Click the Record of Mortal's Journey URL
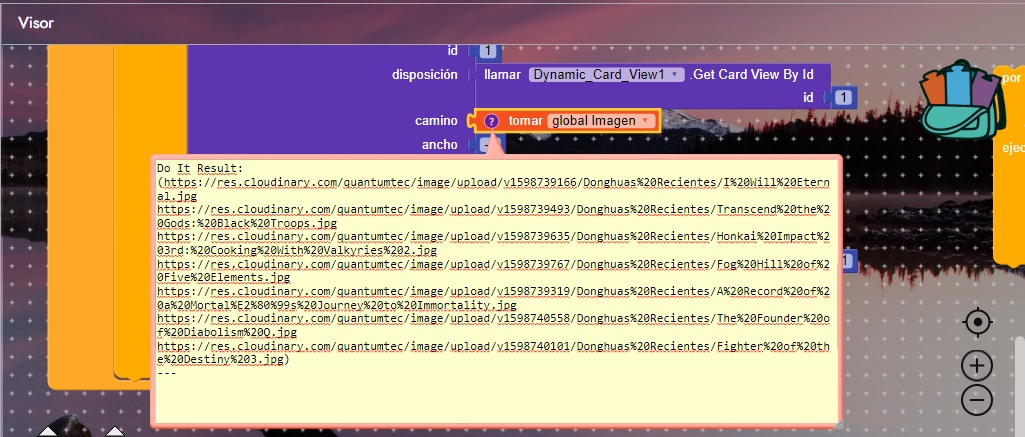Viewport: 1025px width, 437px height. click(x=494, y=299)
